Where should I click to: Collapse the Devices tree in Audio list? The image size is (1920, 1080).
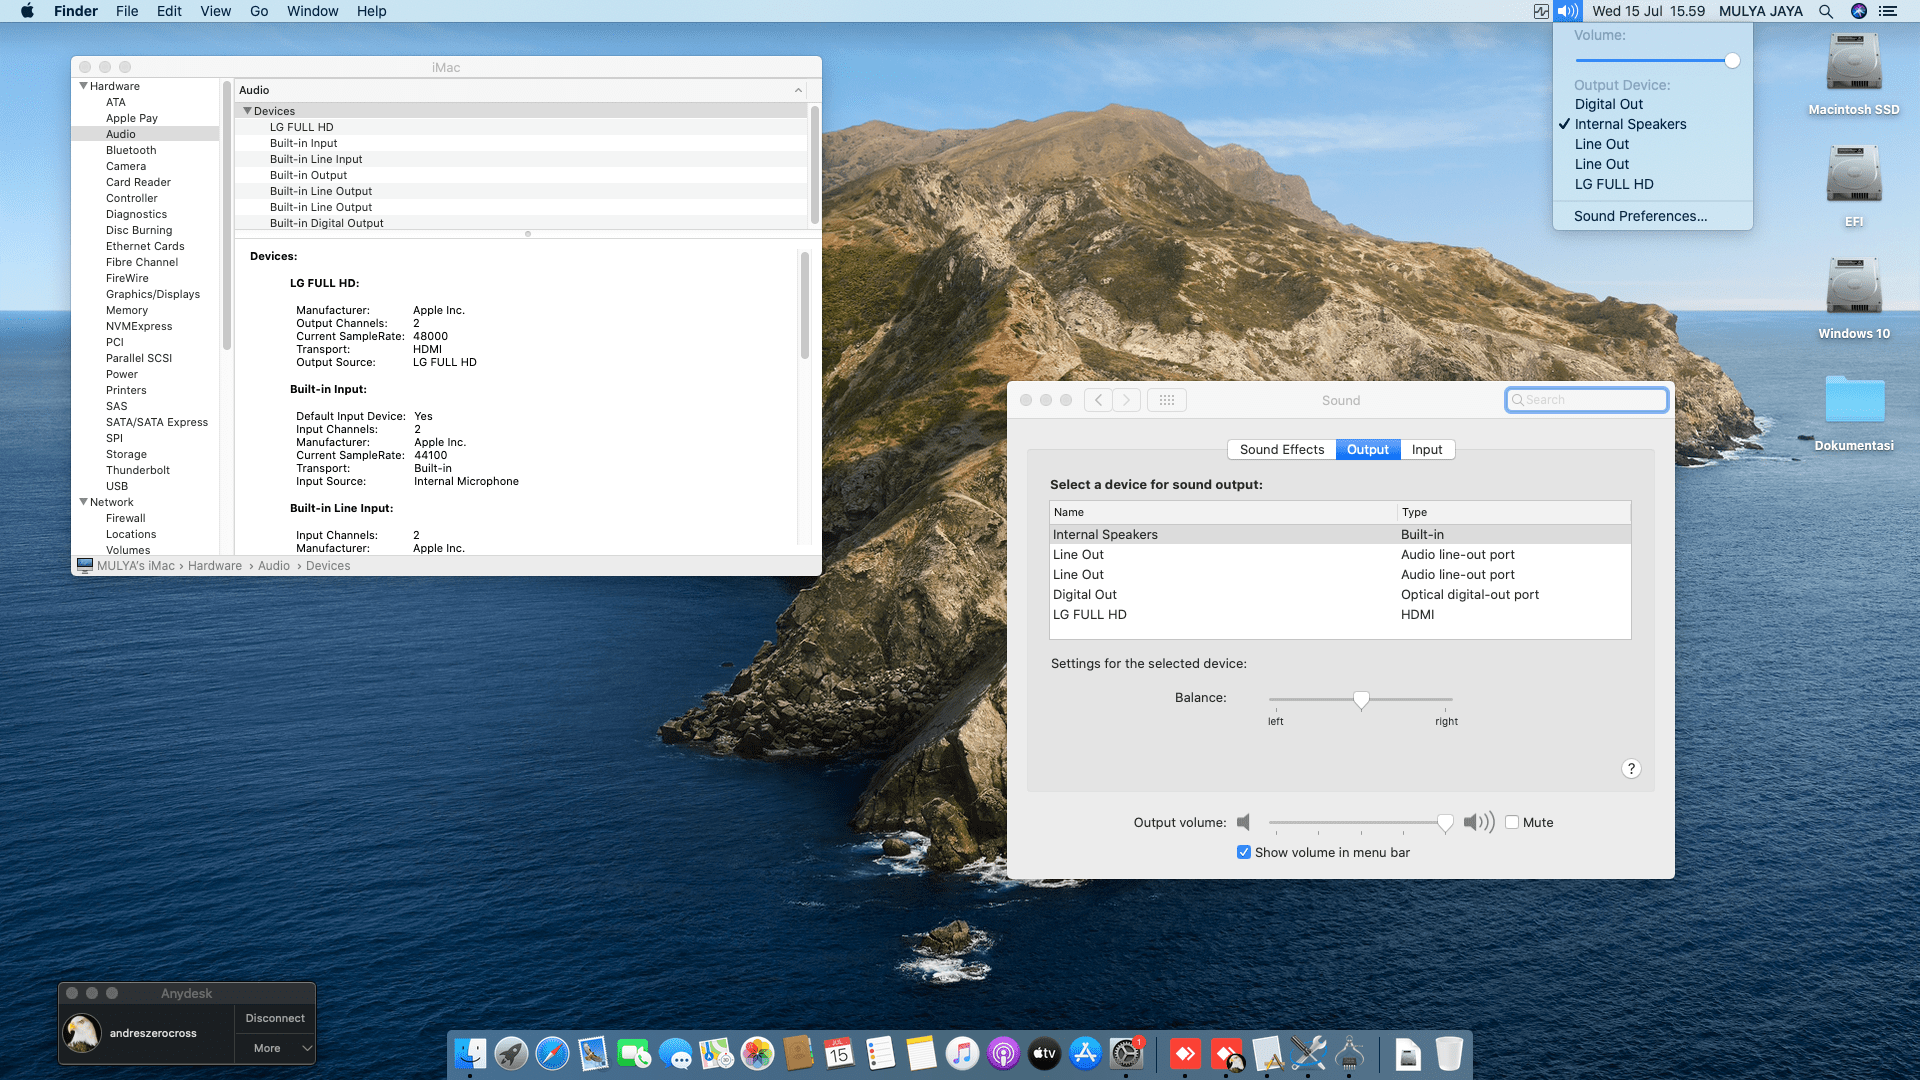click(x=247, y=111)
